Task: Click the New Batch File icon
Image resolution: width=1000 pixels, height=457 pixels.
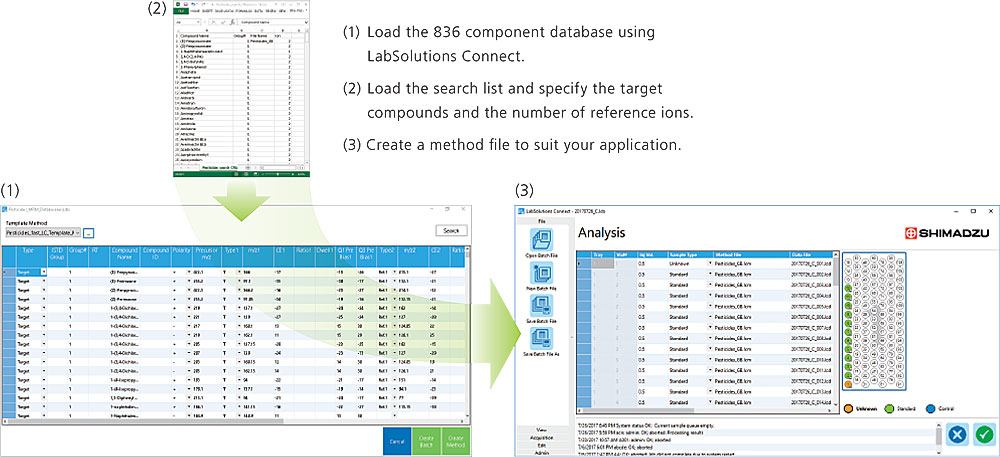Action: (542, 272)
